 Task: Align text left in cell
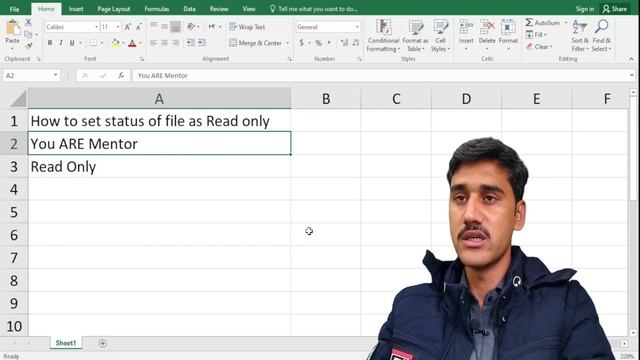point(153,42)
